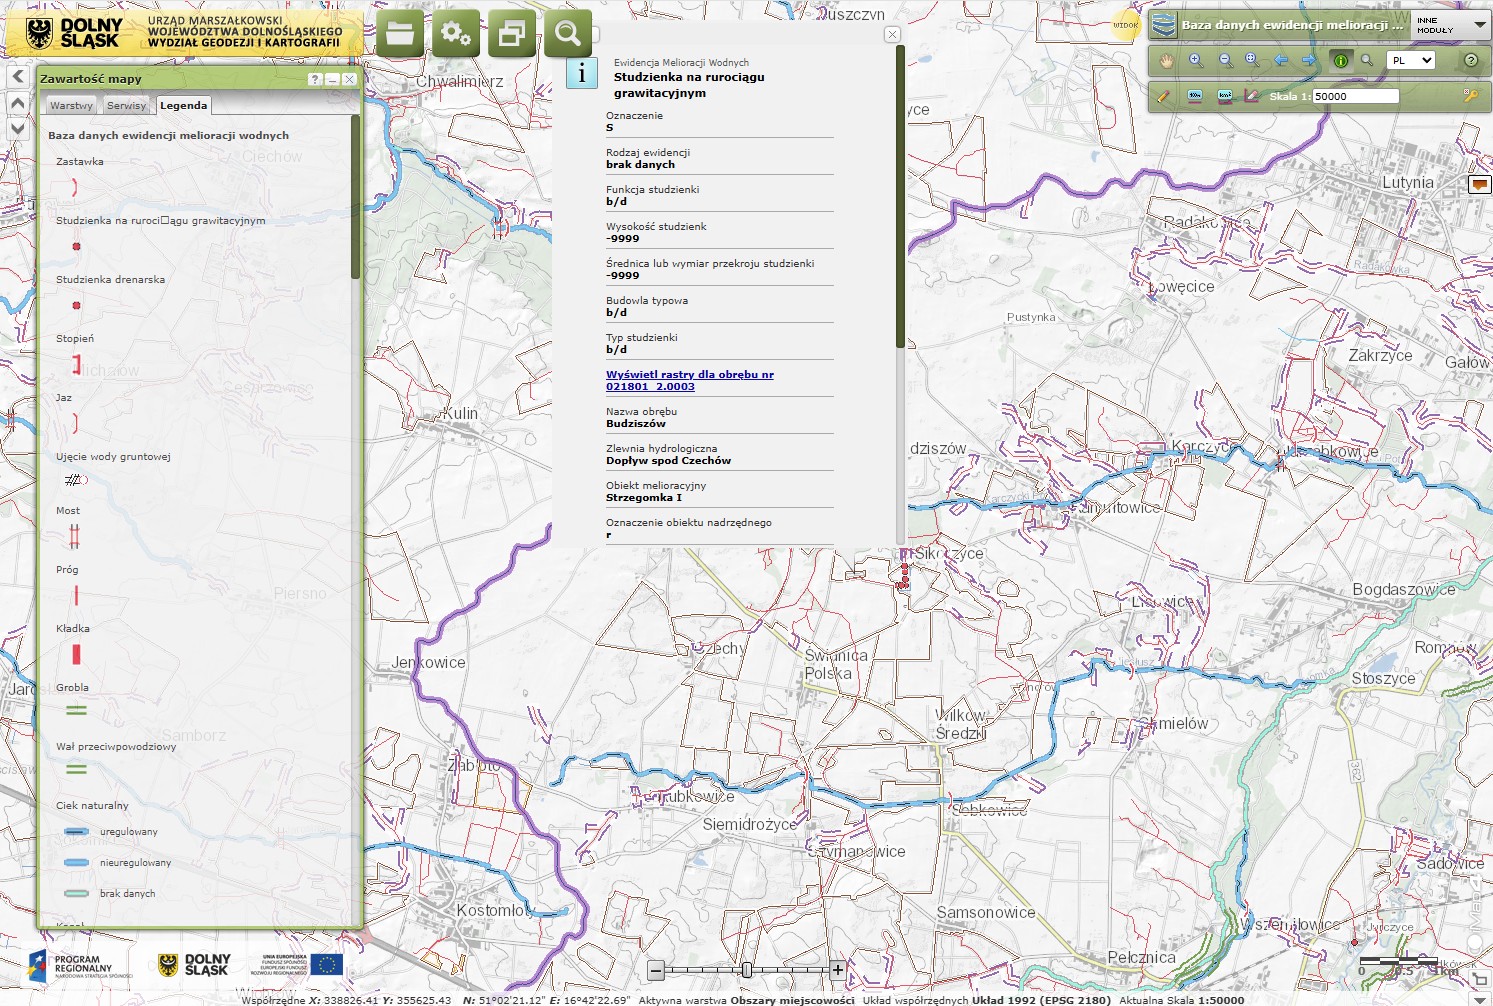This screenshot has width=1493, height=1006.
Task: Click the European Union flag logo in the footer
Action: [x=326, y=964]
